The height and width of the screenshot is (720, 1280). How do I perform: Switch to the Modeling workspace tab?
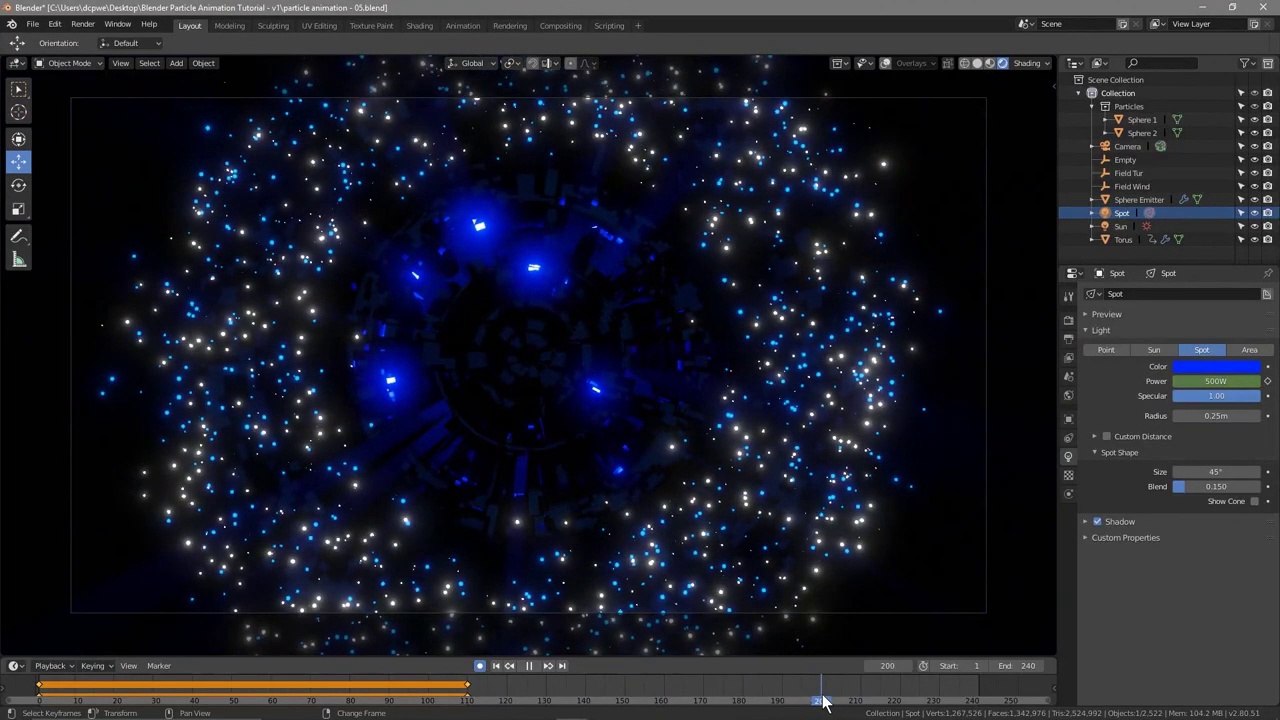(x=229, y=25)
